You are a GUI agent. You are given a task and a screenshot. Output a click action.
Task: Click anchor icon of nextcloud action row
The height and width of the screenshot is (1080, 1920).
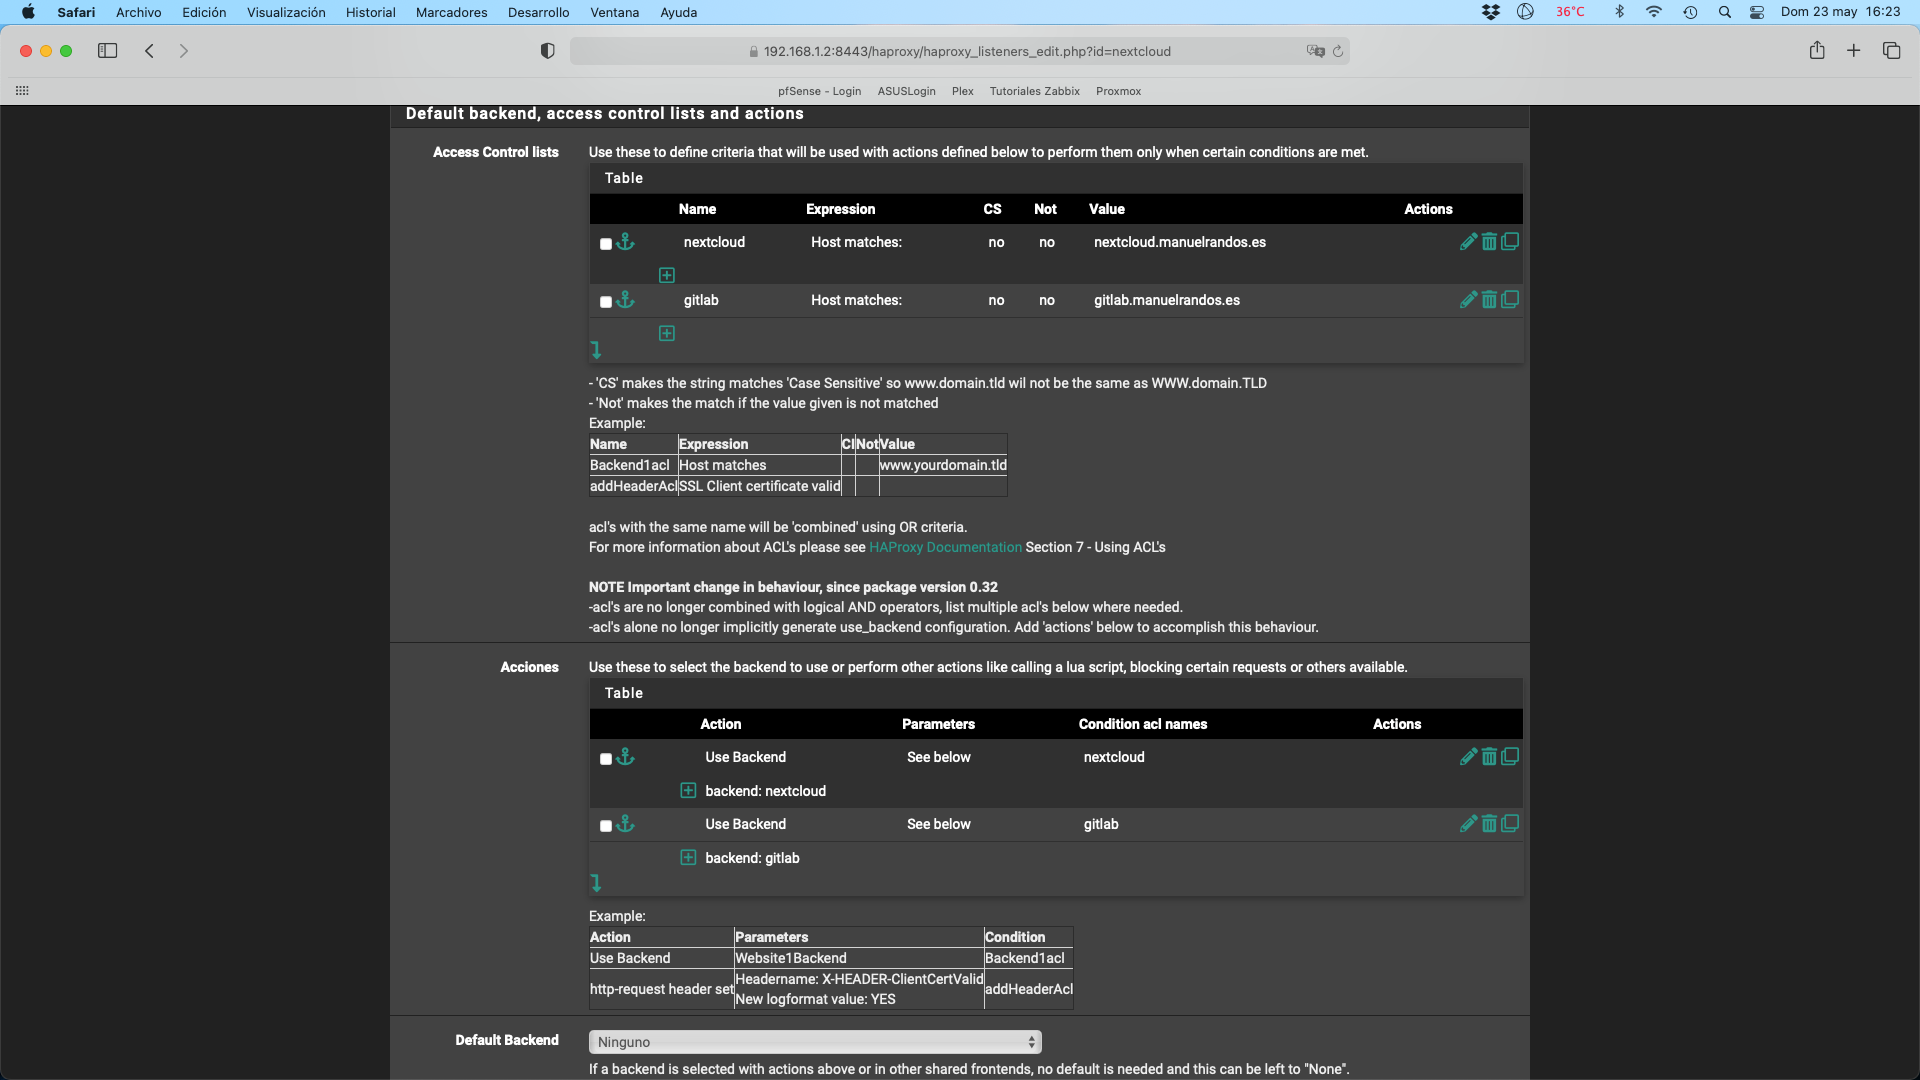(625, 757)
